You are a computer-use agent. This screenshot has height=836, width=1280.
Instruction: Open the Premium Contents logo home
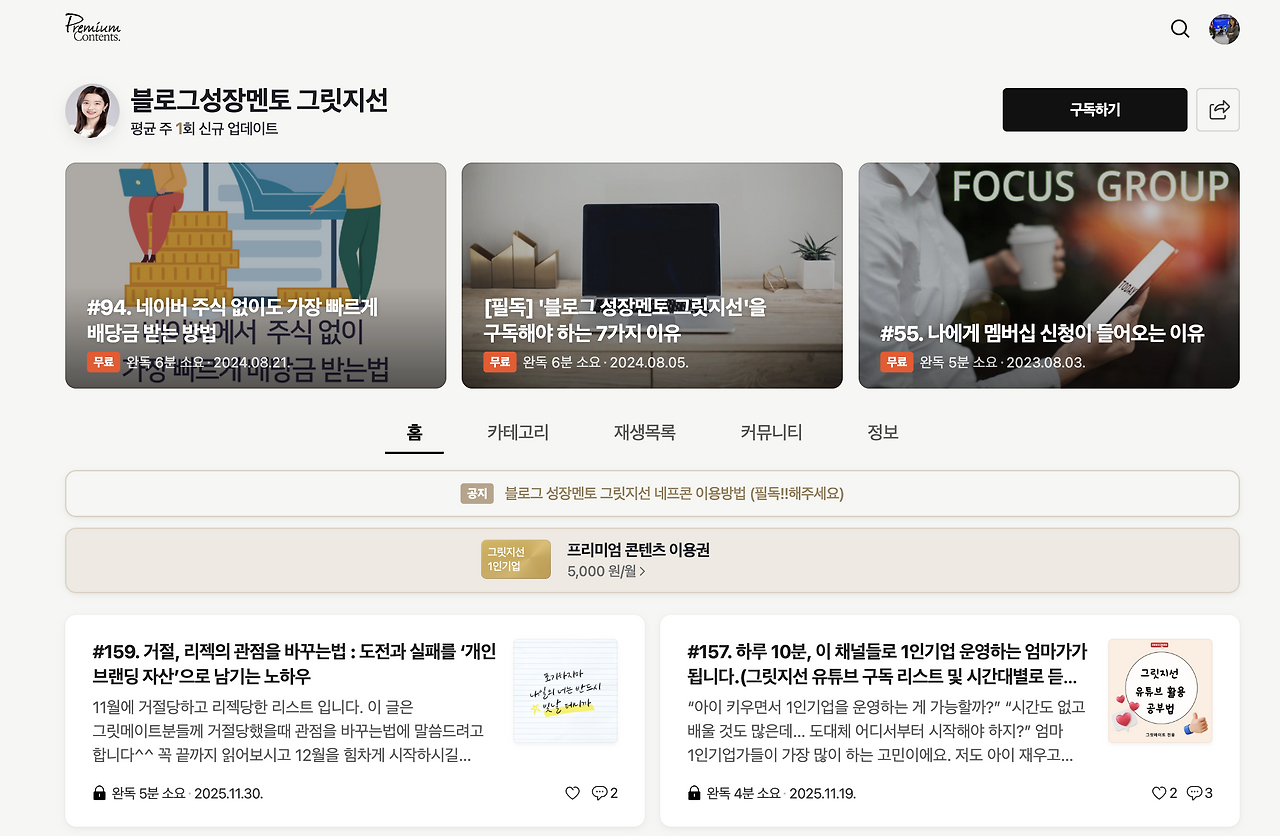(x=93, y=28)
